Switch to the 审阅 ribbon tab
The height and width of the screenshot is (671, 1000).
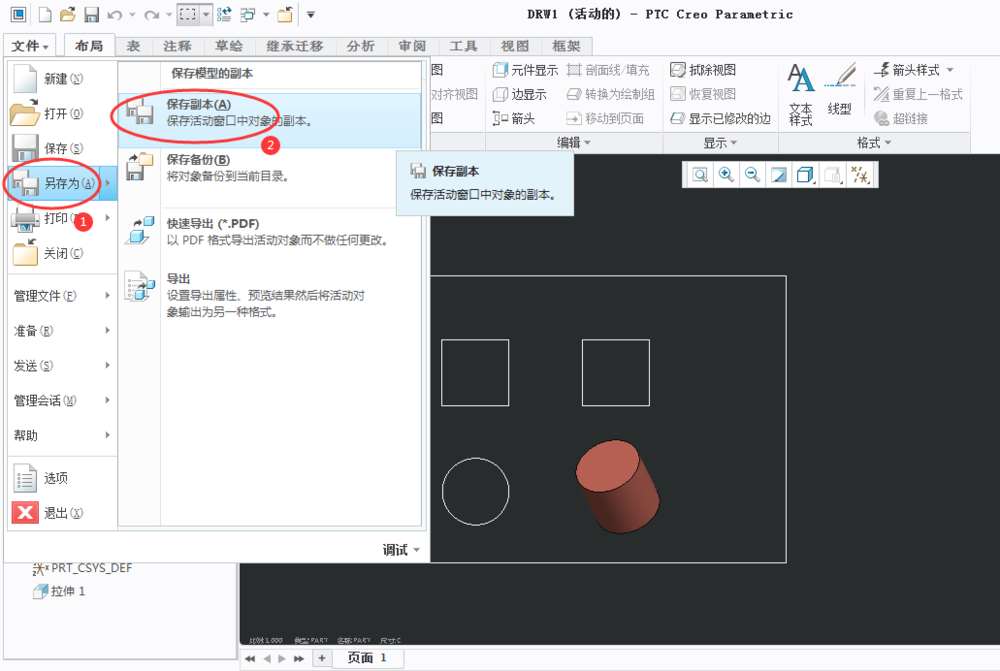click(412, 46)
